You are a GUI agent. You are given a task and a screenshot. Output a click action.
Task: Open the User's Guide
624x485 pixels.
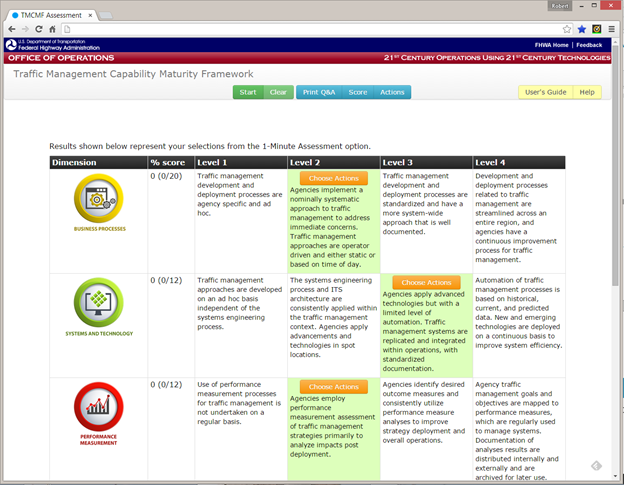(546, 92)
